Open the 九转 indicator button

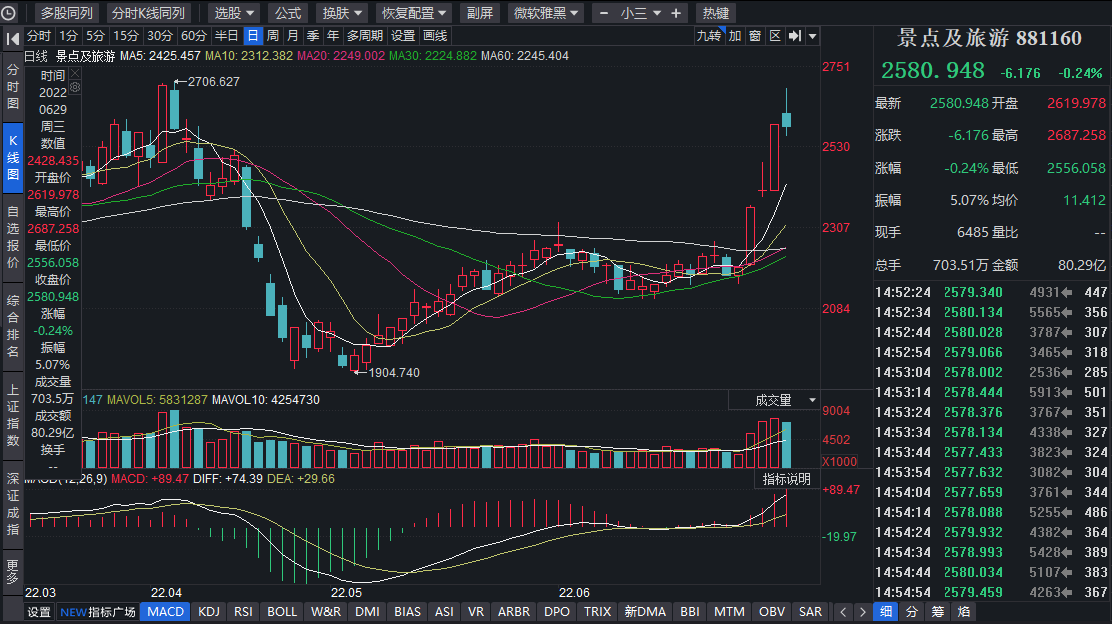[x=708, y=36]
